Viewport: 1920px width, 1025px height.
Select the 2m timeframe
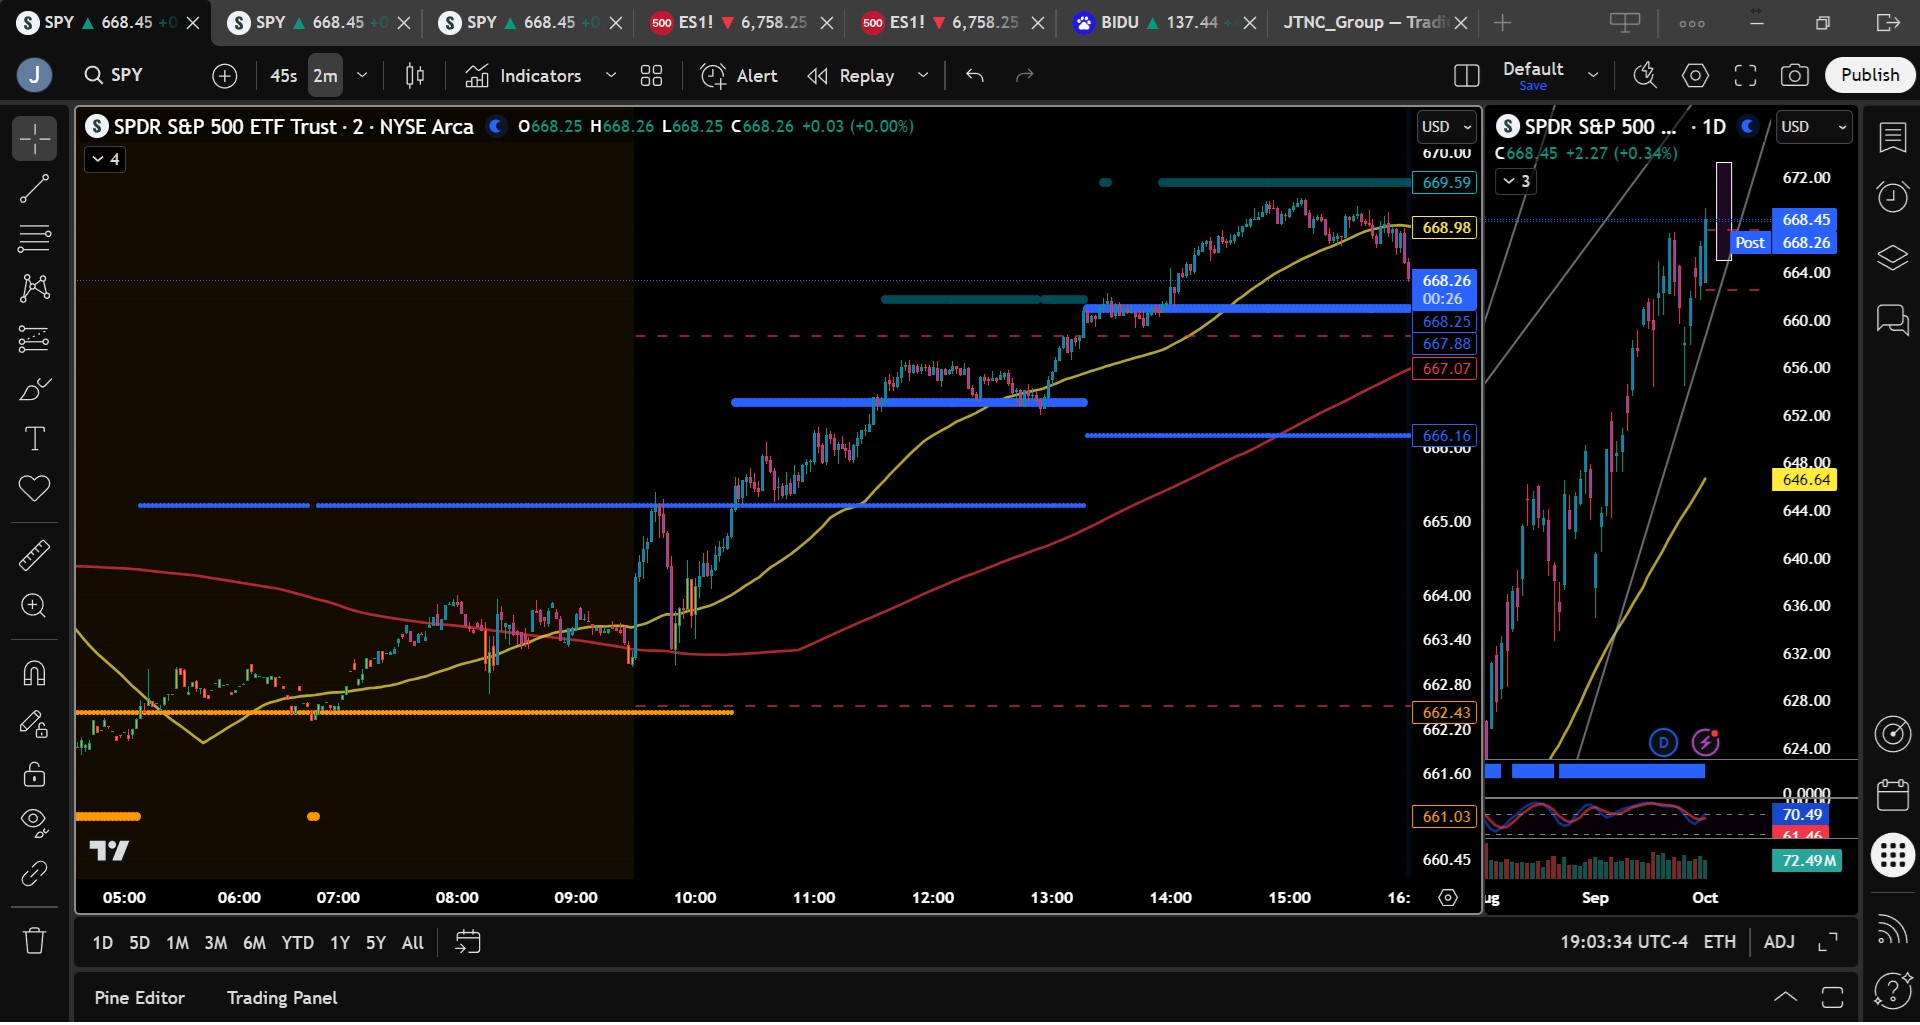coord(325,76)
